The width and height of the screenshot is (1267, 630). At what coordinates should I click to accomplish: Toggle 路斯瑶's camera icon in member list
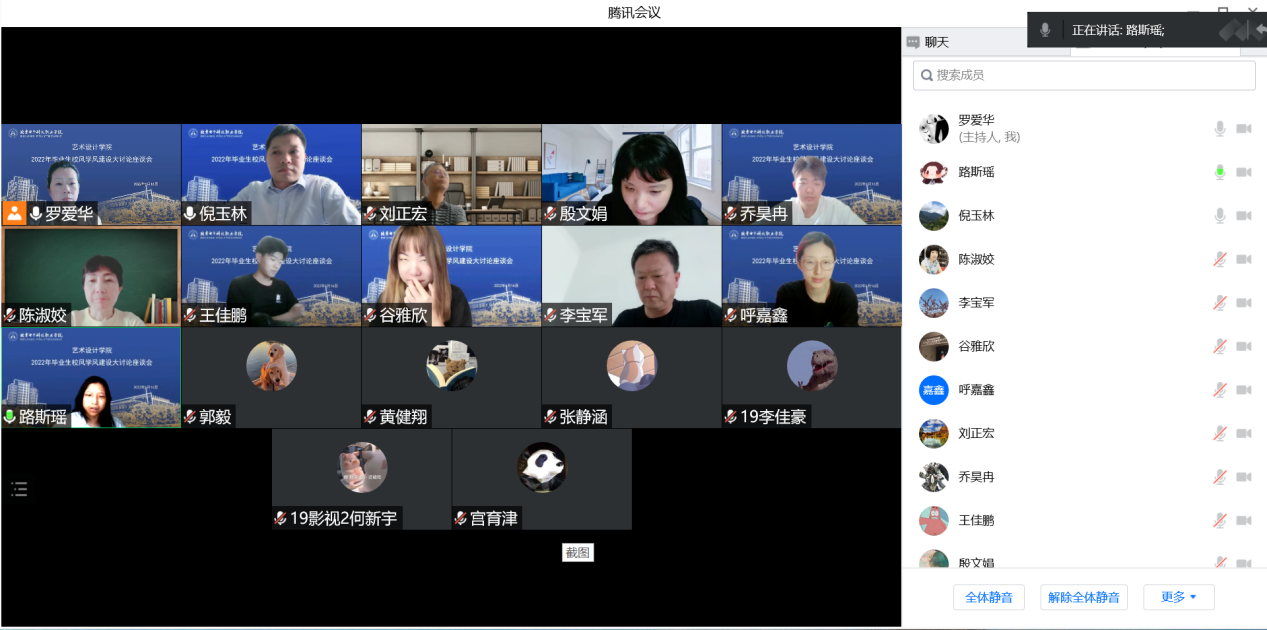[1243, 172]
